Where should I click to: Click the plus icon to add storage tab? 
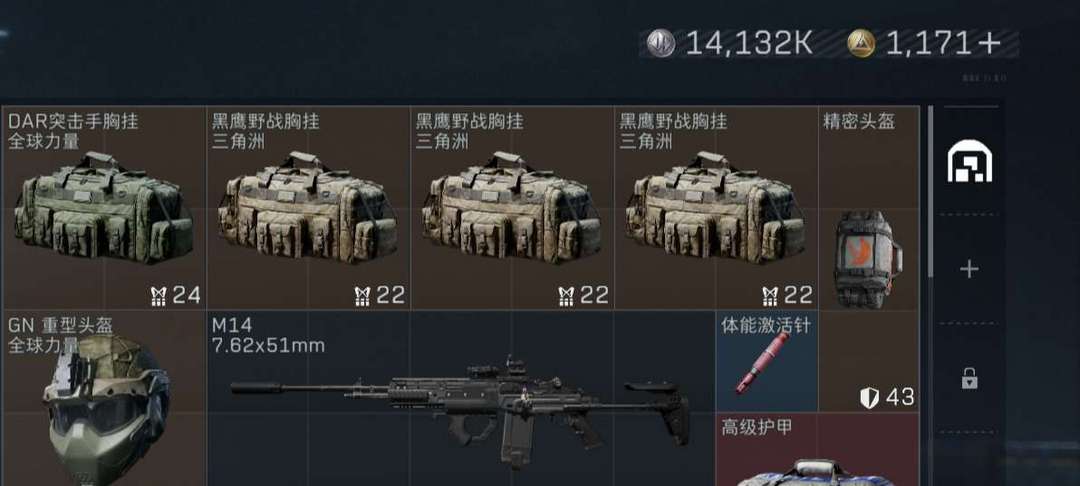pos(969,269)
